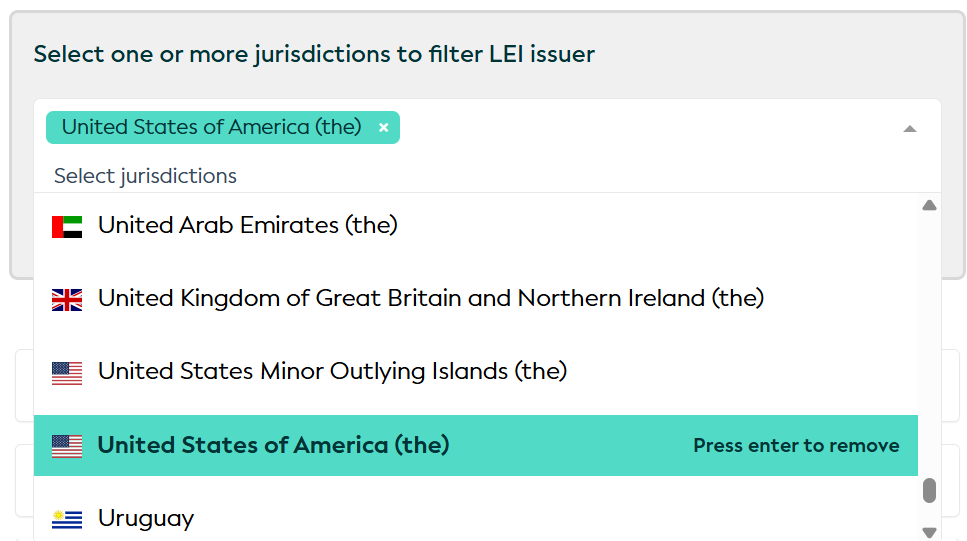Click the Uruguay flag icon
The image size is (967, 541).
[x=67, y=519]
